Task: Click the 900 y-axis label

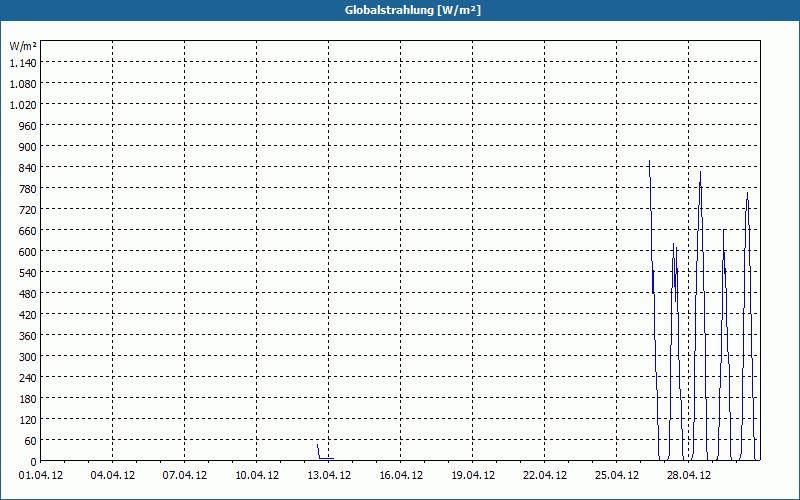Action: (x=28, y=146)
